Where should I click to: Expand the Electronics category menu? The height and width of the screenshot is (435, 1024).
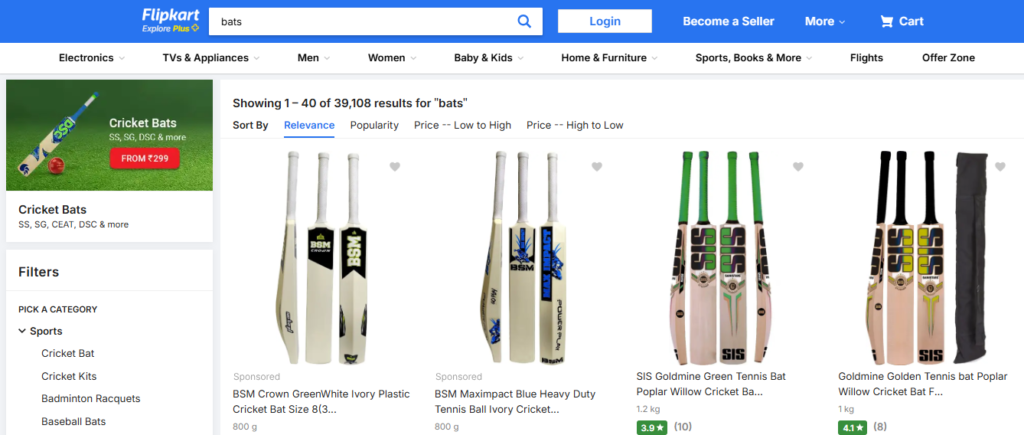point(92,58)
